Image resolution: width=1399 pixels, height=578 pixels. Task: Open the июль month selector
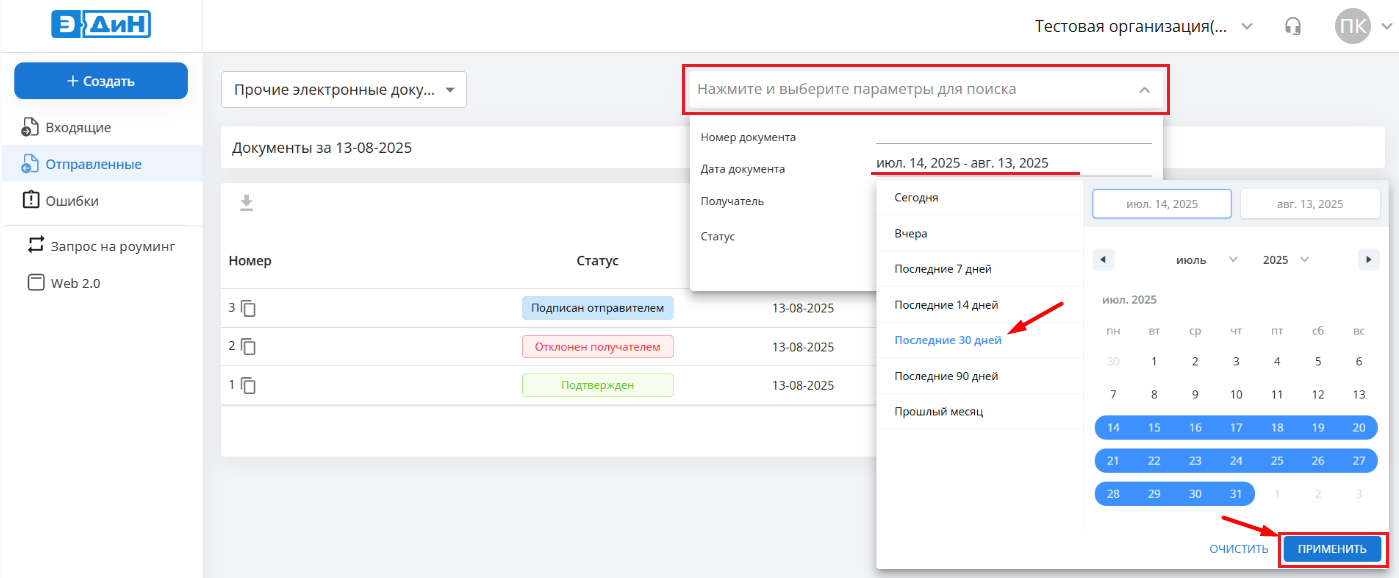click(1206, 260)
